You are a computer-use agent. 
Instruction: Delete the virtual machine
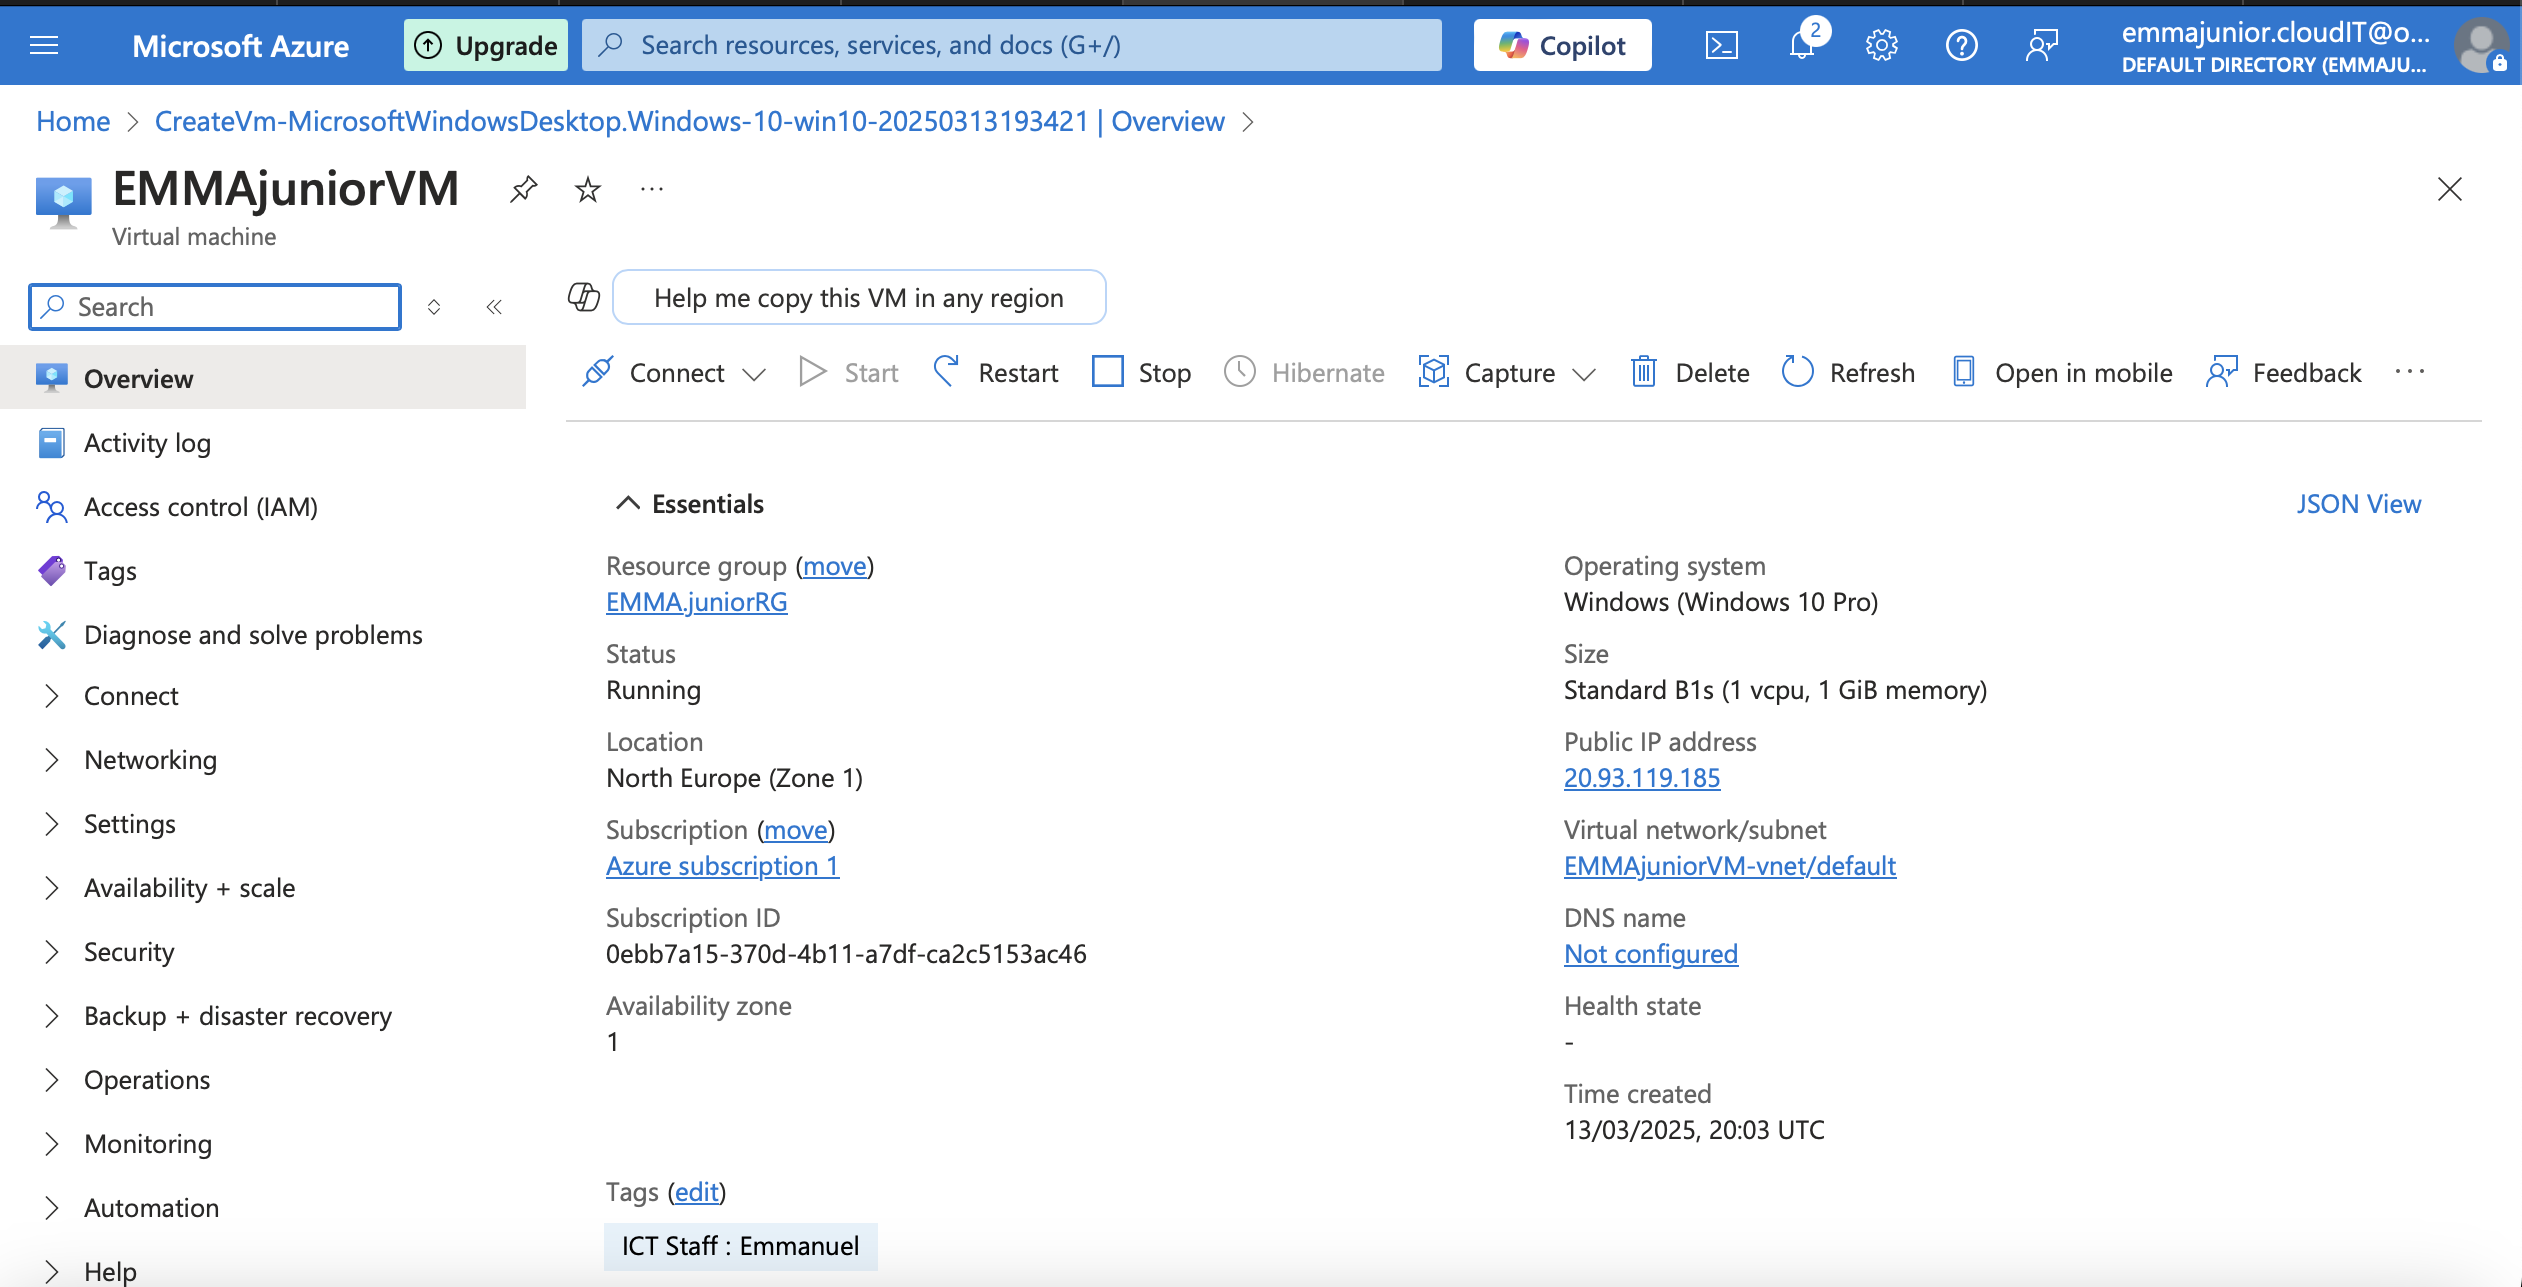coord(1690,373)
